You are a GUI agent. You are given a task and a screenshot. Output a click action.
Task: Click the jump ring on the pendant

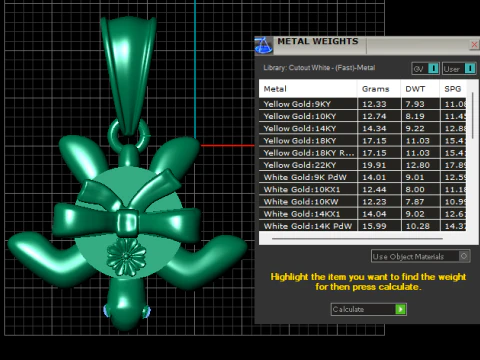[129, 136]
